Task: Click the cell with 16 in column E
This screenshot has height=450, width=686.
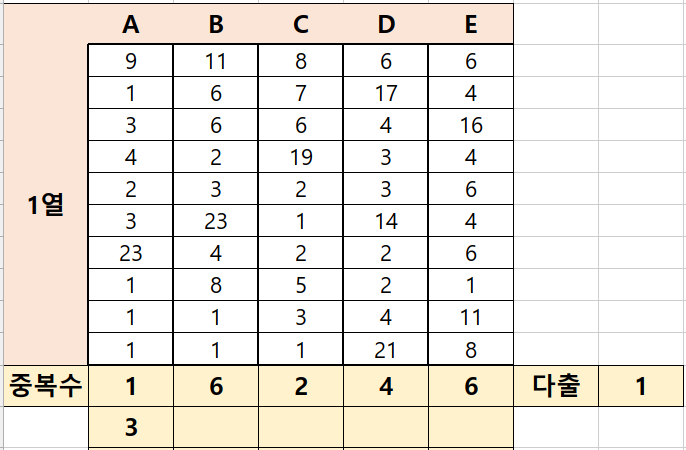Action: (471, 125)
